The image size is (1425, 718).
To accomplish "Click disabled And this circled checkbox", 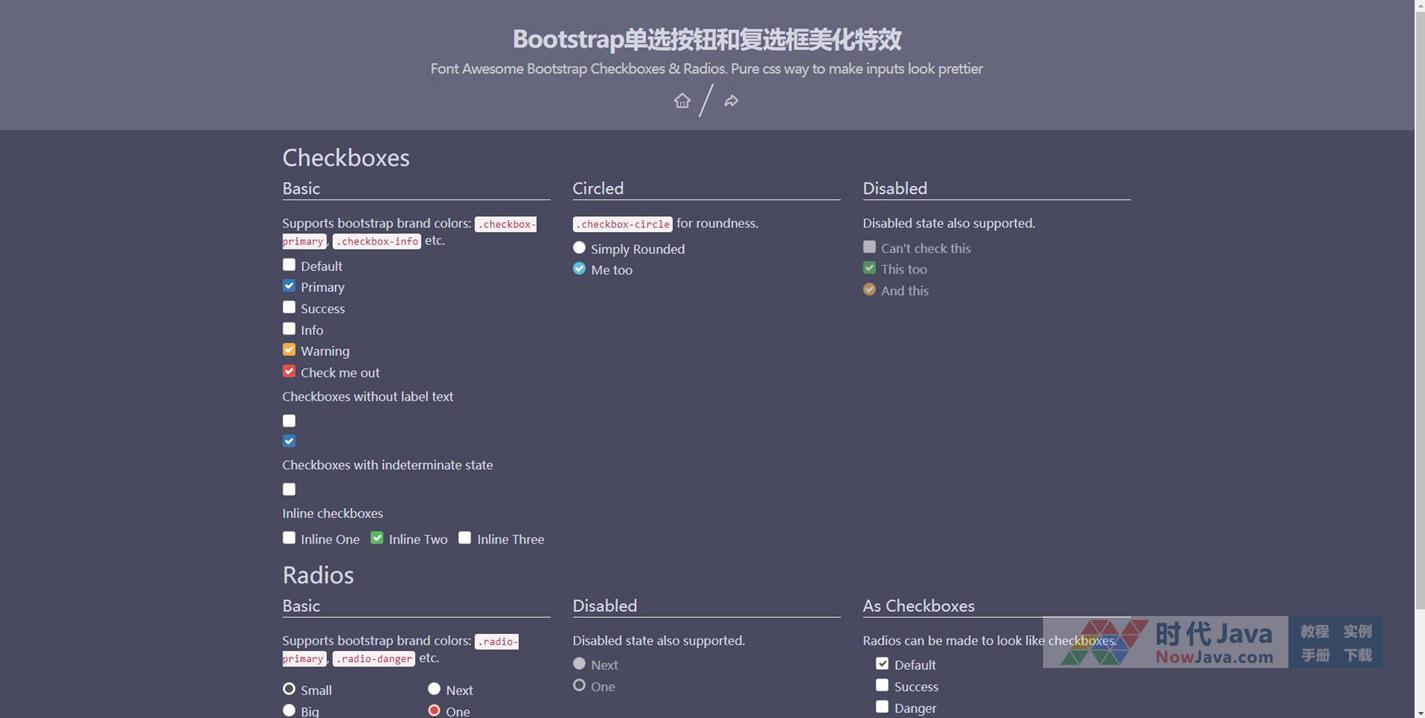I will click(x=869, y=290).
